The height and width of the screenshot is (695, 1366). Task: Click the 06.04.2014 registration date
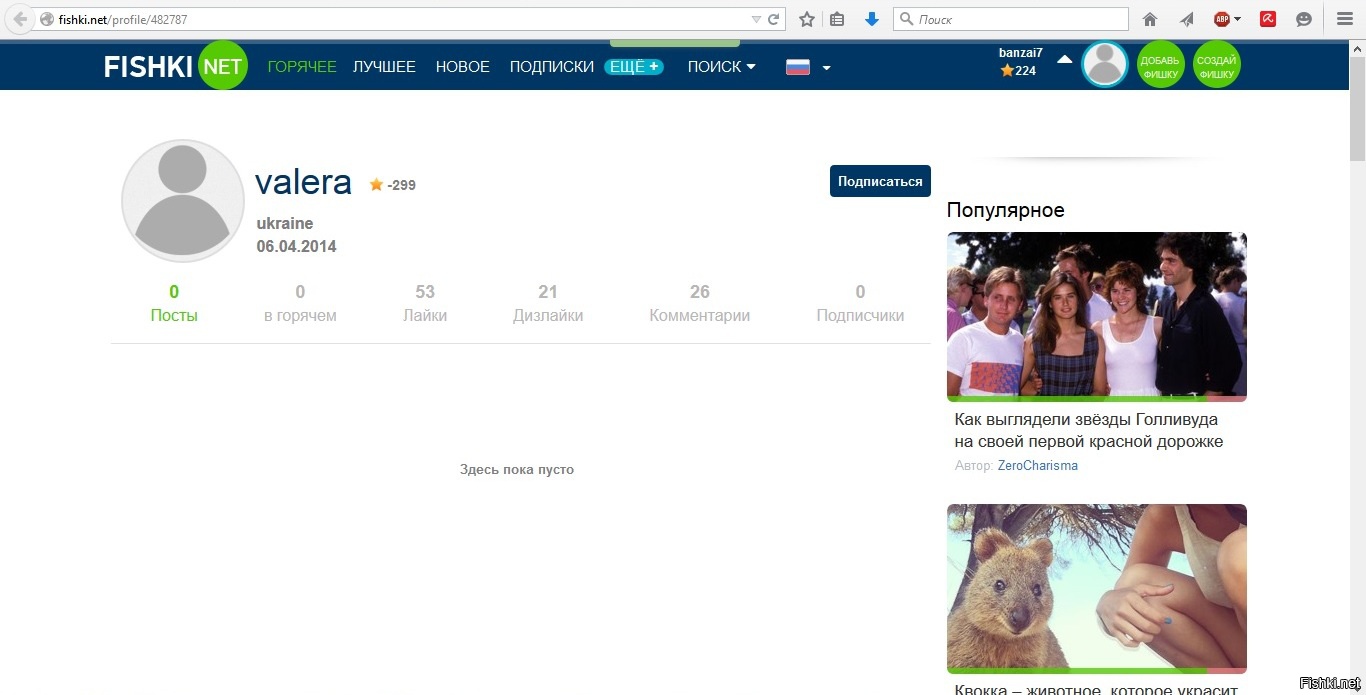point(297,246)
